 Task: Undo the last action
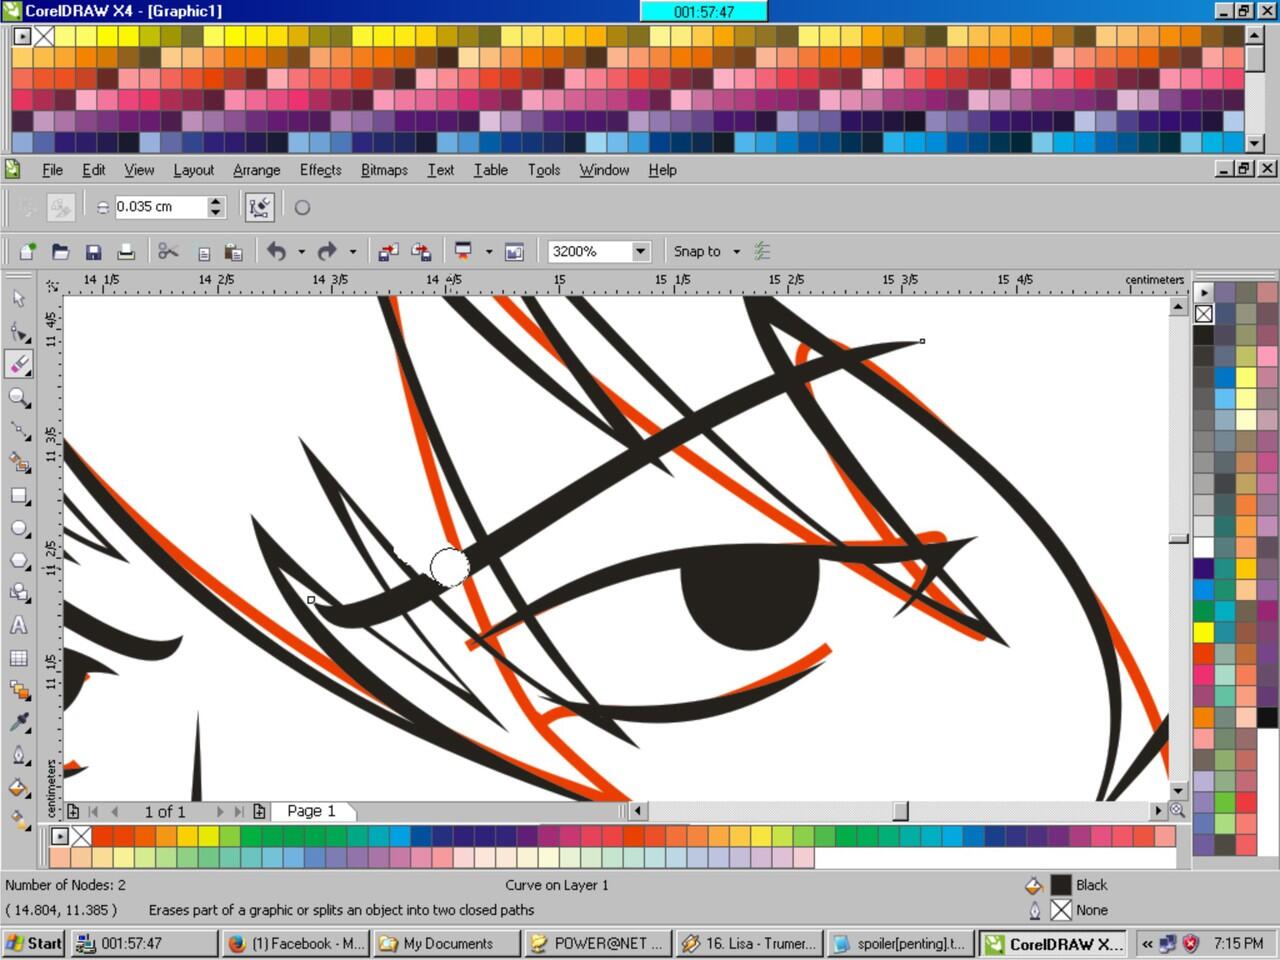277,252
